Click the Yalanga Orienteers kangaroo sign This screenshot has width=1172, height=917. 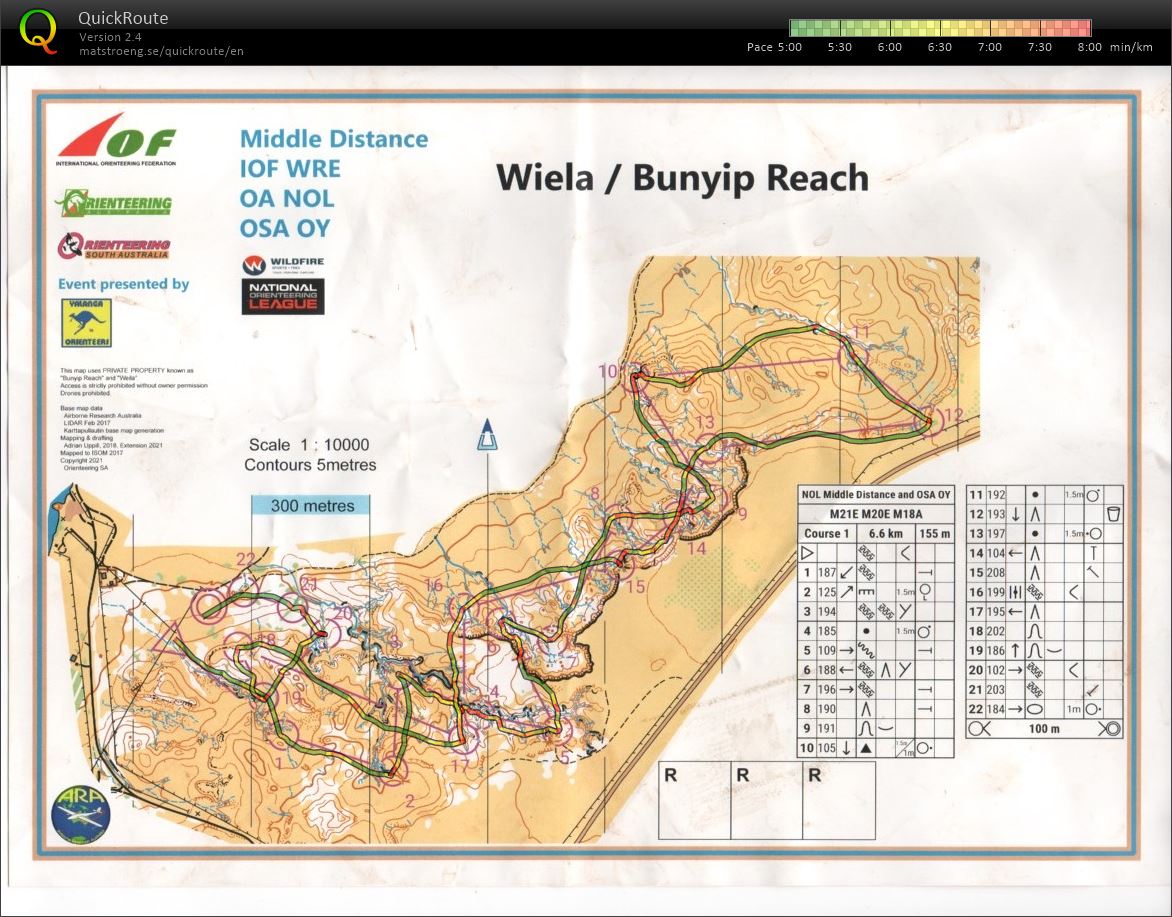86,323
